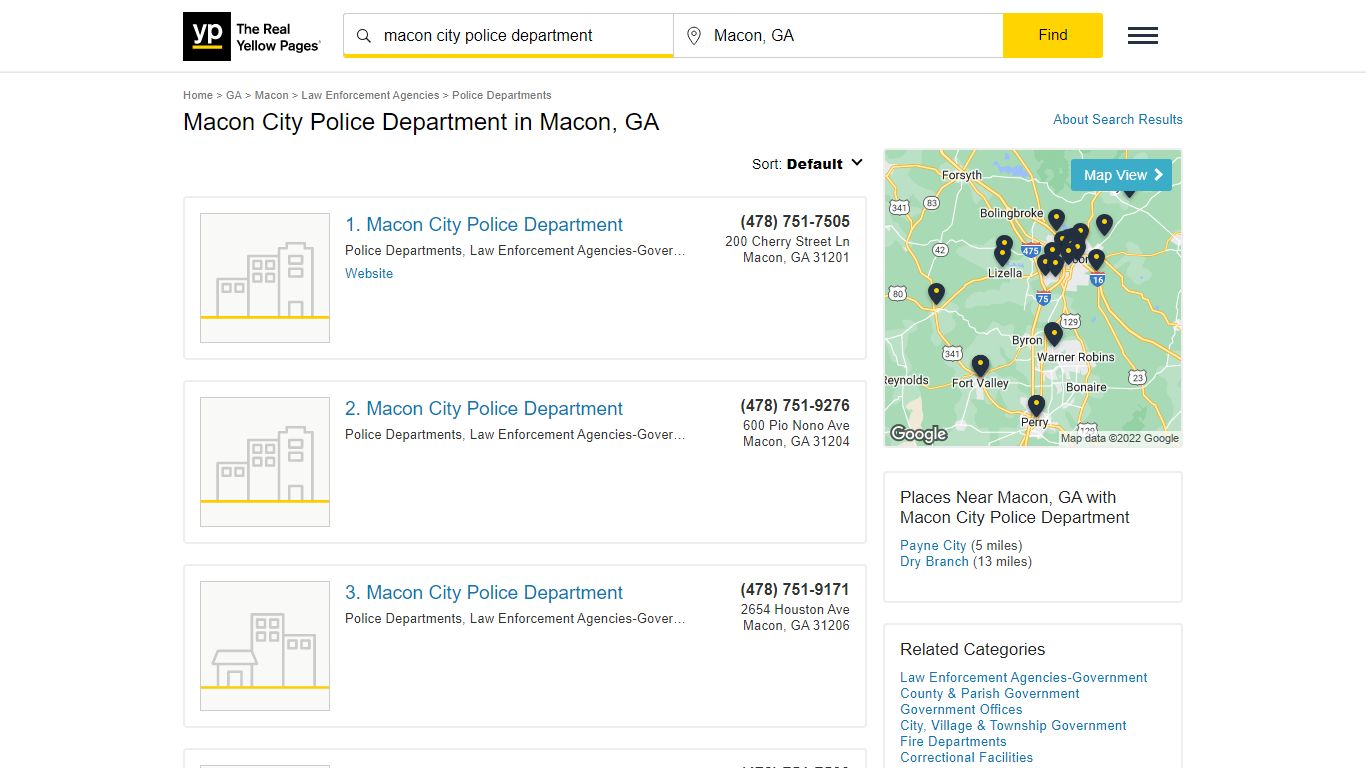Click the Map View chevron arrow
This screenshot has height=768, width=1366.
point(1159,175)
